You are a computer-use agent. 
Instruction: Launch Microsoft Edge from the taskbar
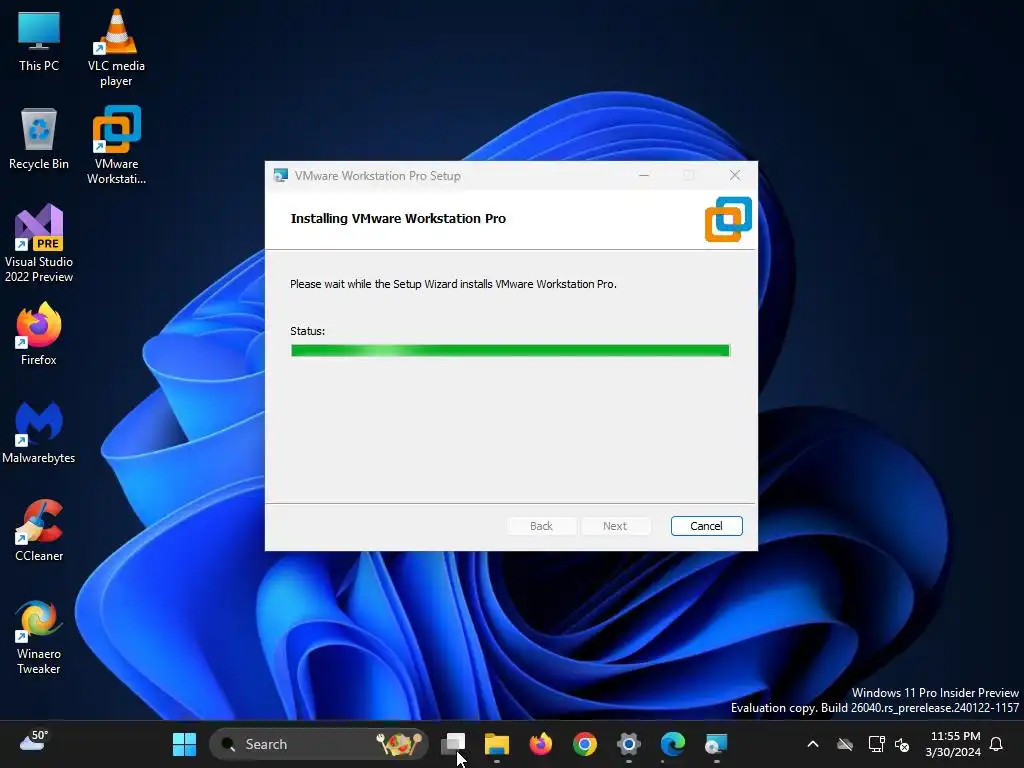pos(672,744)
